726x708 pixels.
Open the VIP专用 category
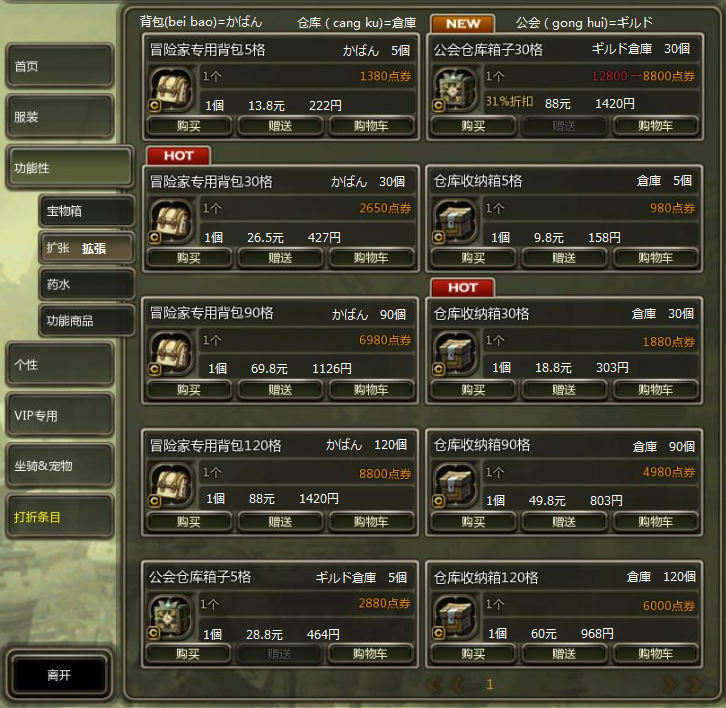point(59,415)
